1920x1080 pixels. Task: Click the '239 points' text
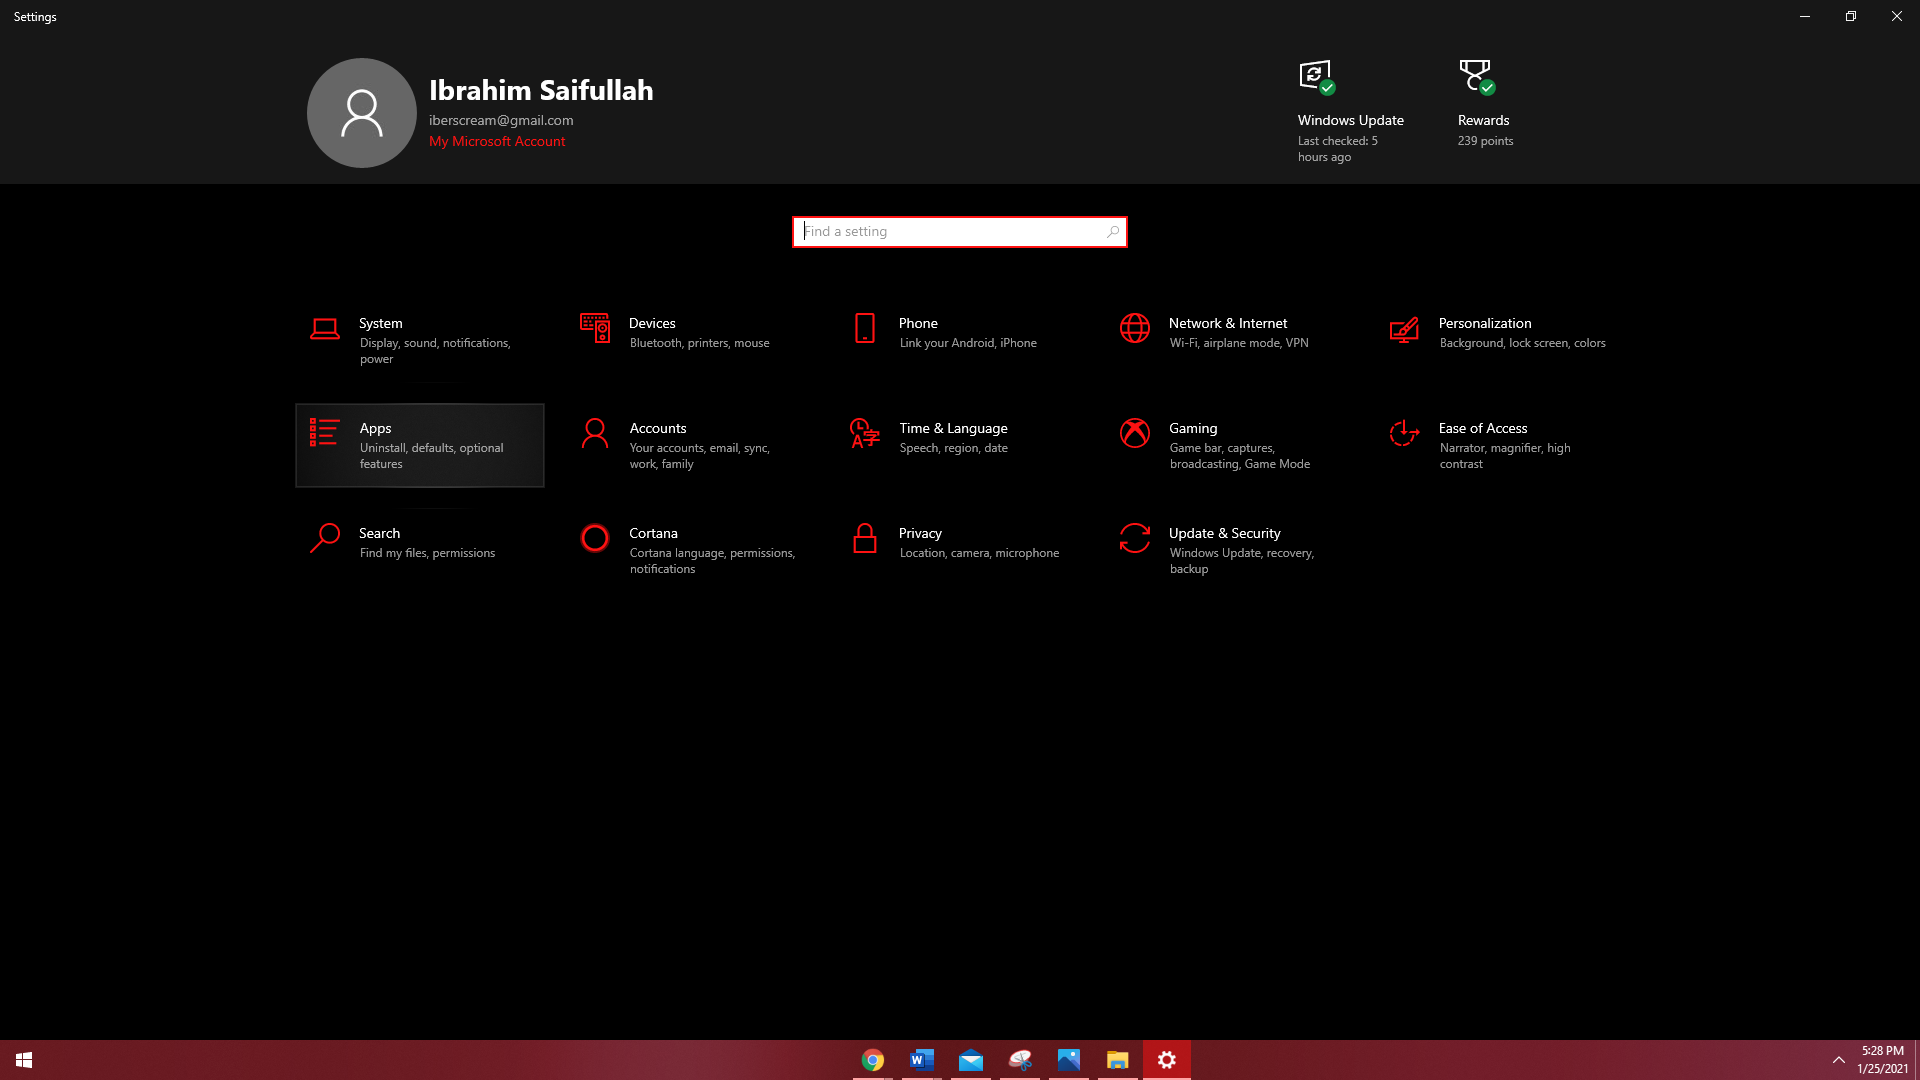[1485, 141]
